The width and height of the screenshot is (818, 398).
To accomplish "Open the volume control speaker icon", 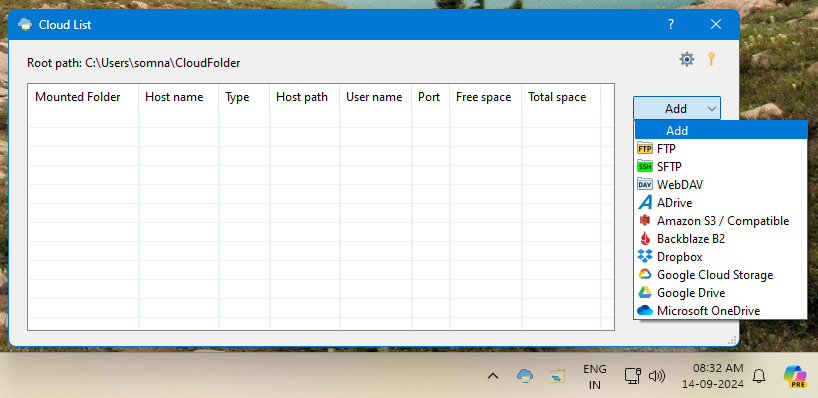I will pos(656,376).
